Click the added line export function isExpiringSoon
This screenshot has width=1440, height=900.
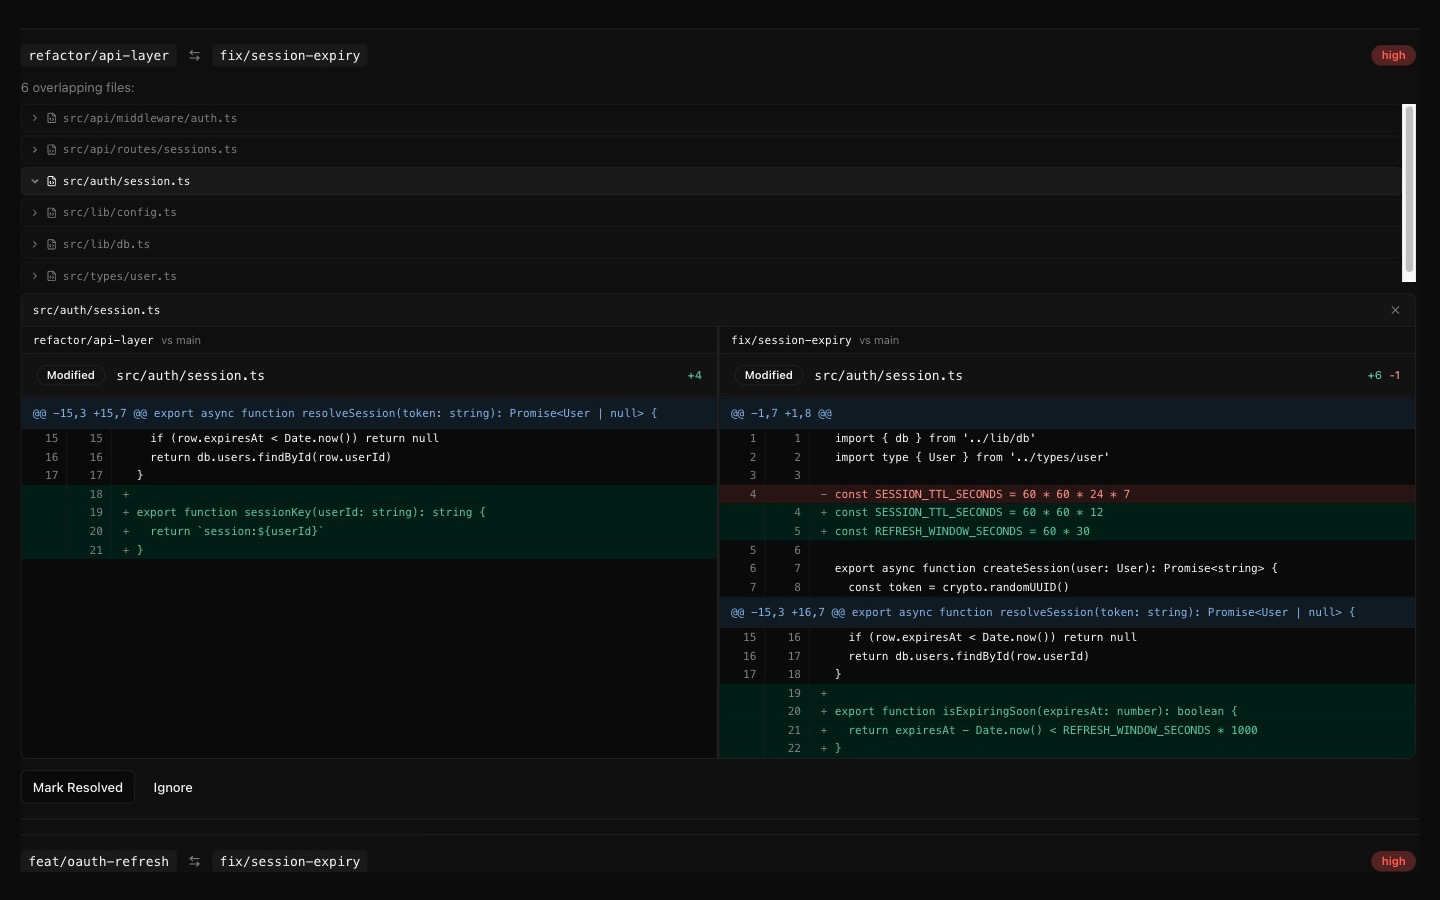[1067, 711]
